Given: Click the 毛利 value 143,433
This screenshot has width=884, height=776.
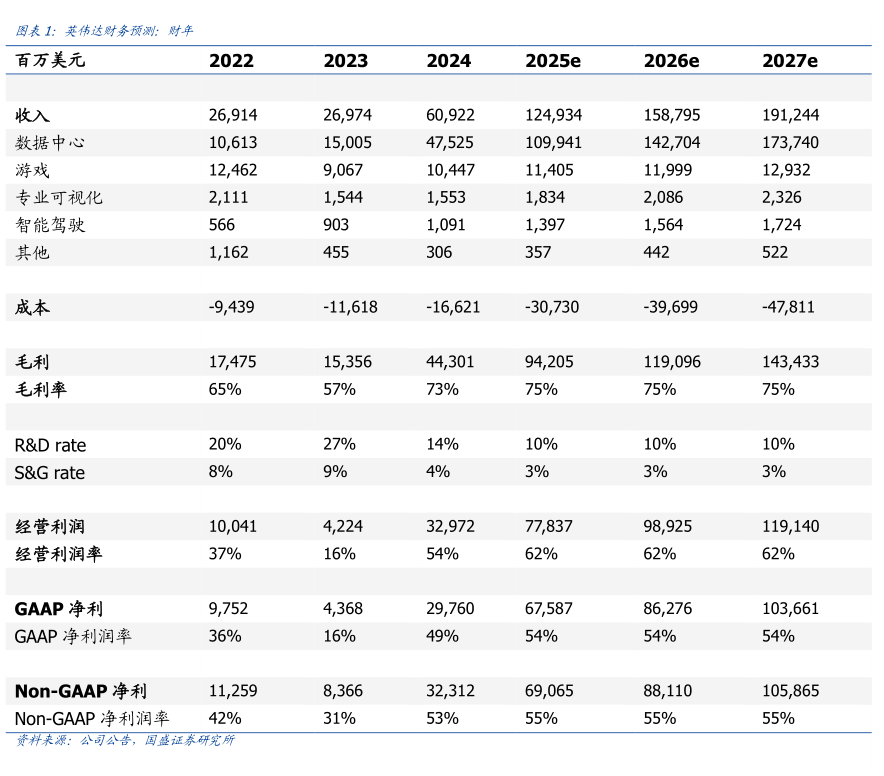Looking at the screenshot, I should (791, 362).
